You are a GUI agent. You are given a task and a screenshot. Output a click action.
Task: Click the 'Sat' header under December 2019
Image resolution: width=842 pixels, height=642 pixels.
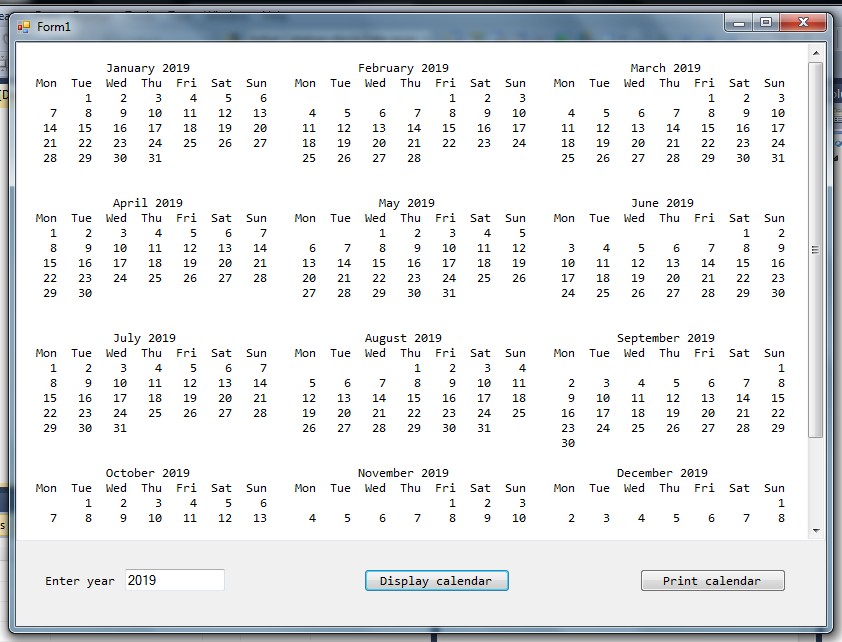click(739, 488)
